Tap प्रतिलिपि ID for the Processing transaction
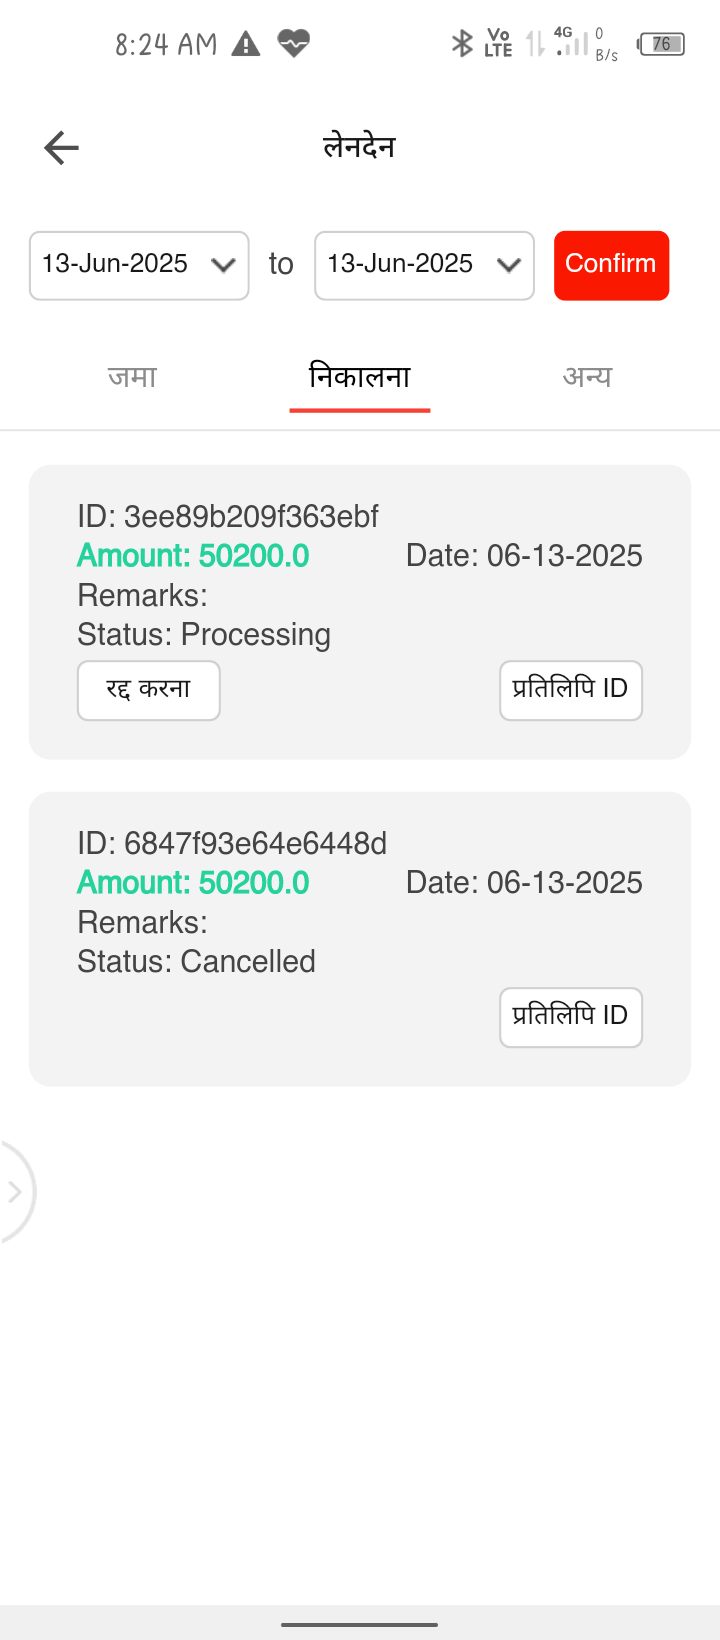The width and height of the screenshot is (720, 1640). tap(570, 689)
